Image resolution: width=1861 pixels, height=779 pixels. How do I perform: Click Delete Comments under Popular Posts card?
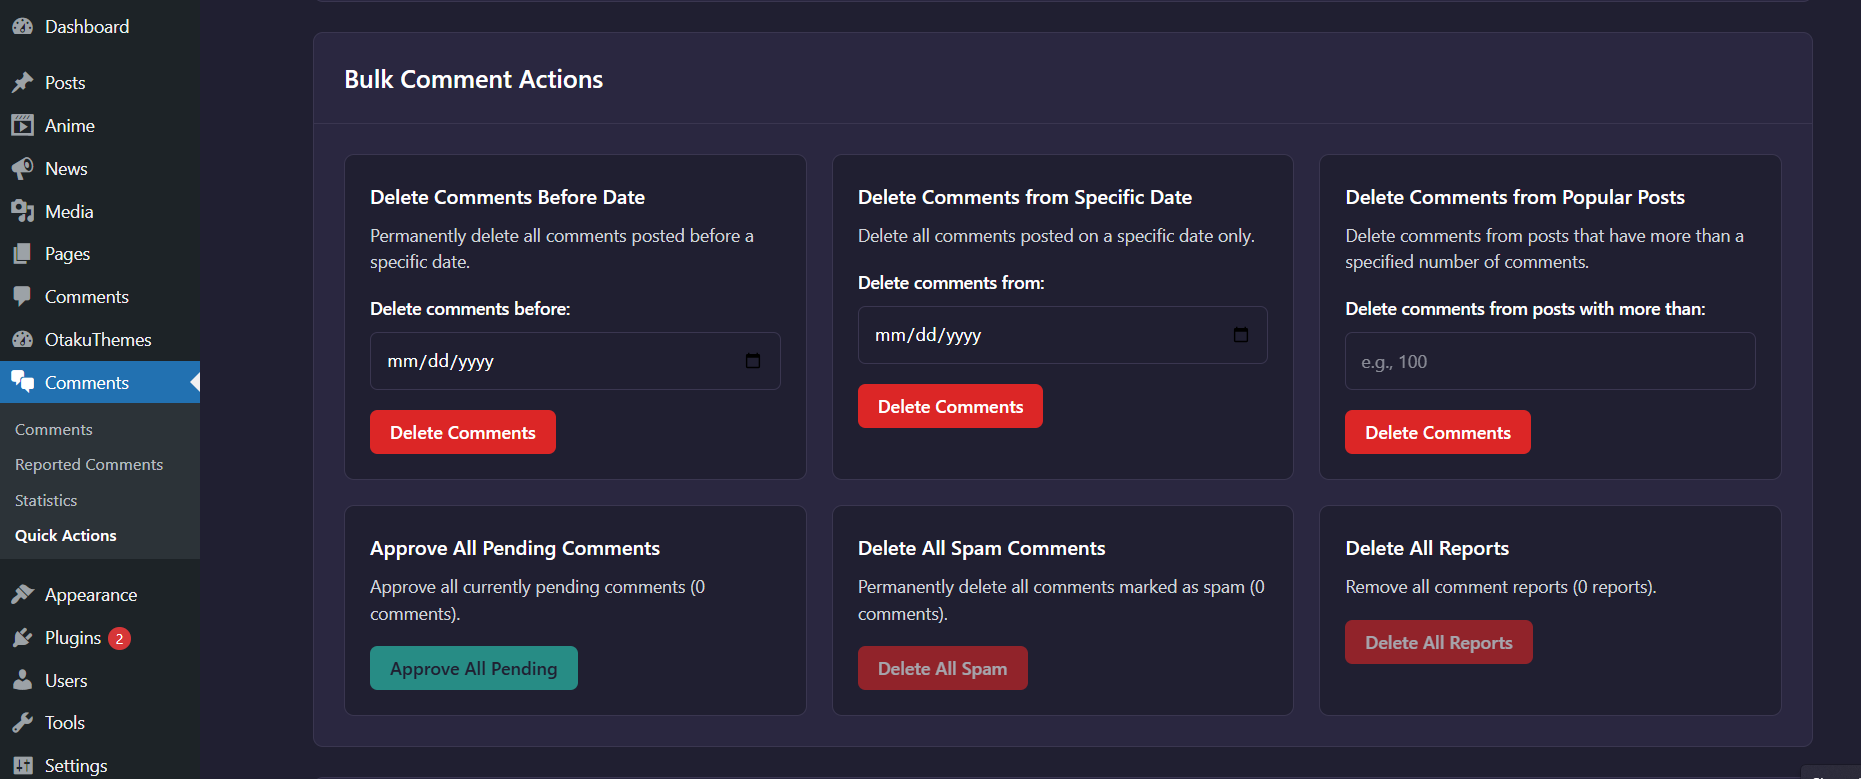[1438, 432]
